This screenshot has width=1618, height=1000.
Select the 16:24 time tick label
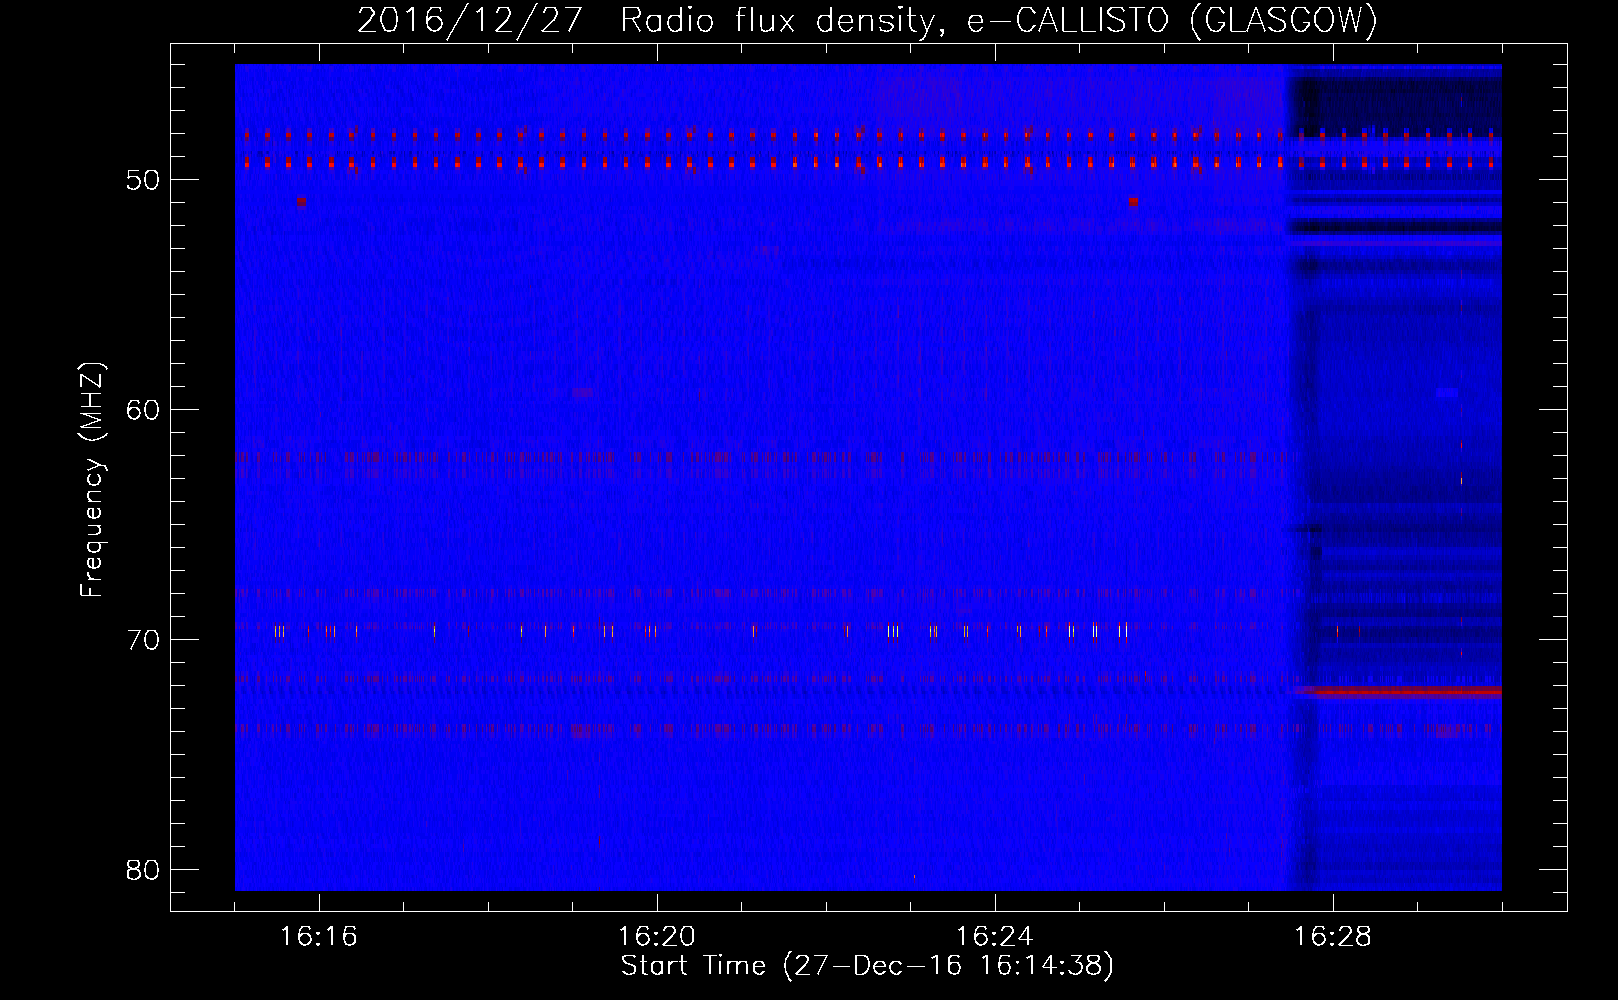point(995,937)
